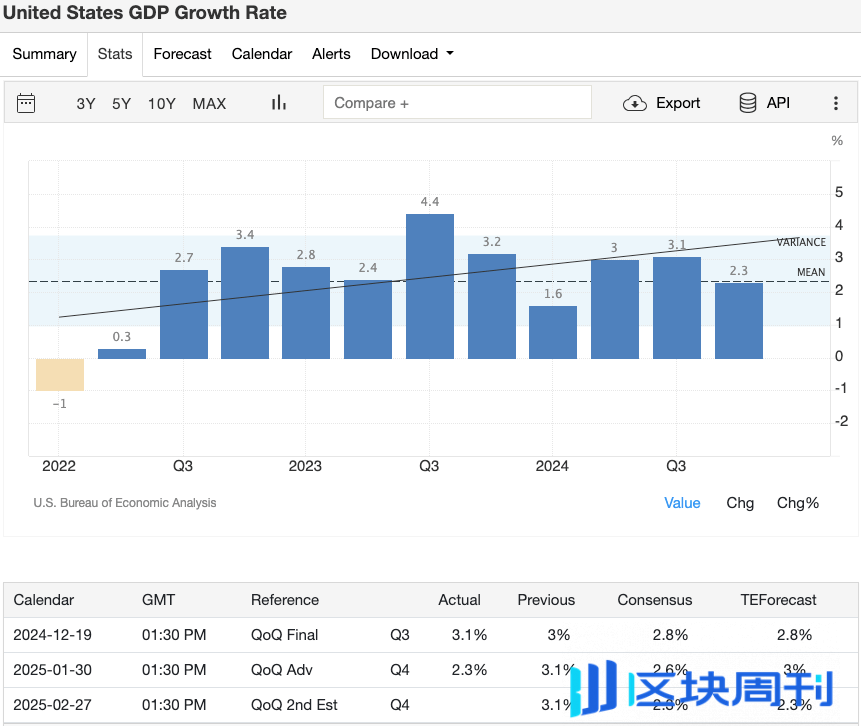Switch to the Summary tab
Screen dimensions: 861x726
coord(44,54)
